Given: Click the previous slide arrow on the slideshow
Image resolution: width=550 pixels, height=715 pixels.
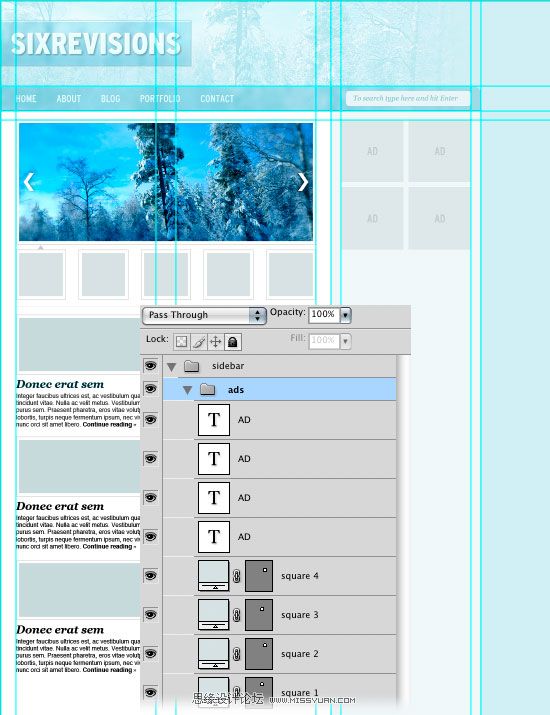Looking at the screenshot, I should point(29,181).
